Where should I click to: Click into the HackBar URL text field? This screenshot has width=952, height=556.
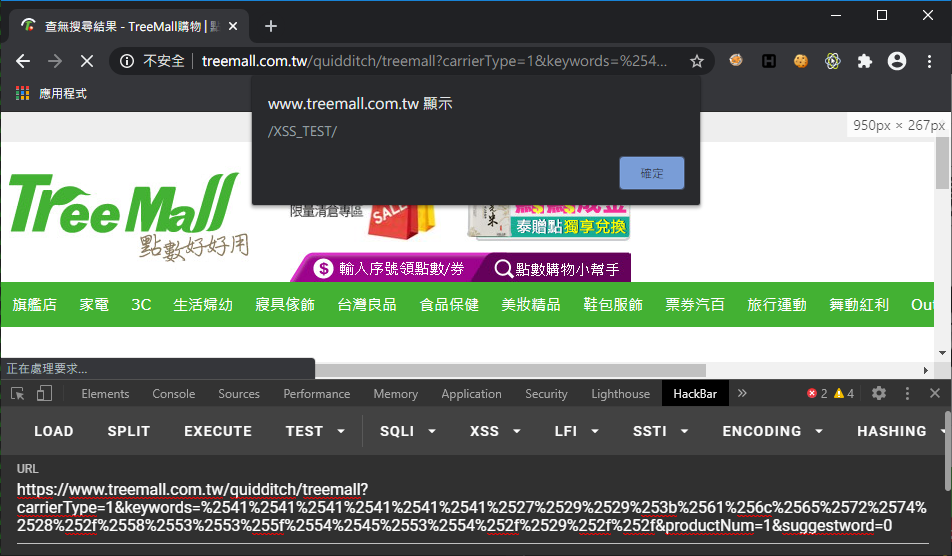click(x=472, y=507)
